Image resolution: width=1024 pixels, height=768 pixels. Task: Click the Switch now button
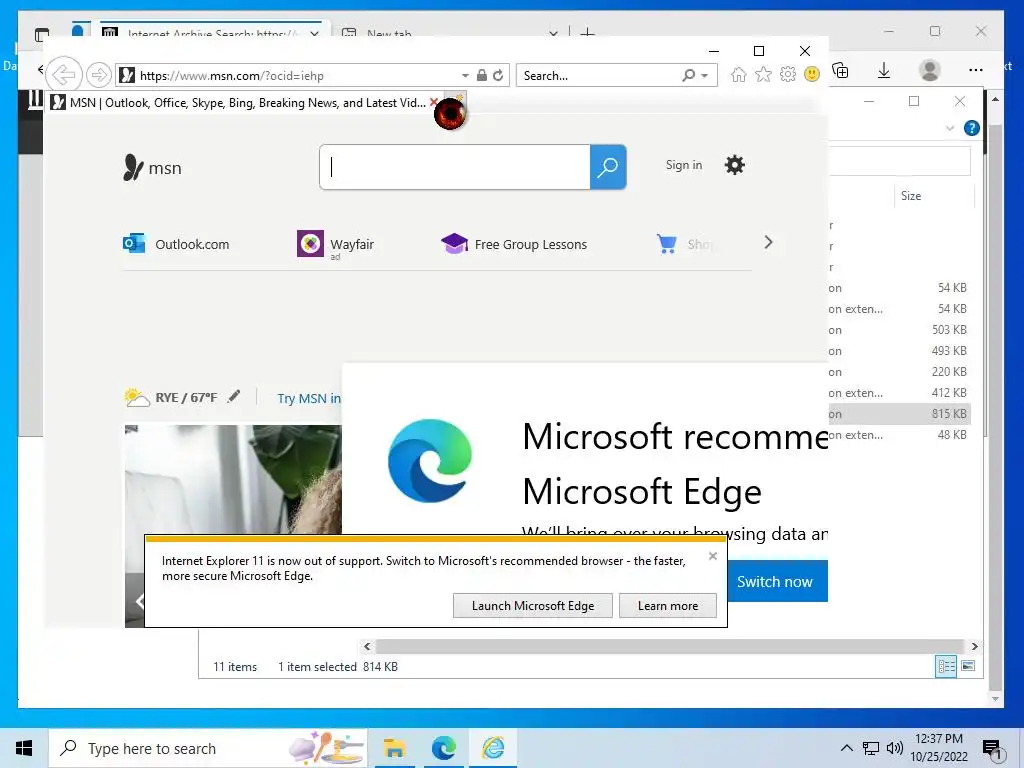(x=775, y=581)
